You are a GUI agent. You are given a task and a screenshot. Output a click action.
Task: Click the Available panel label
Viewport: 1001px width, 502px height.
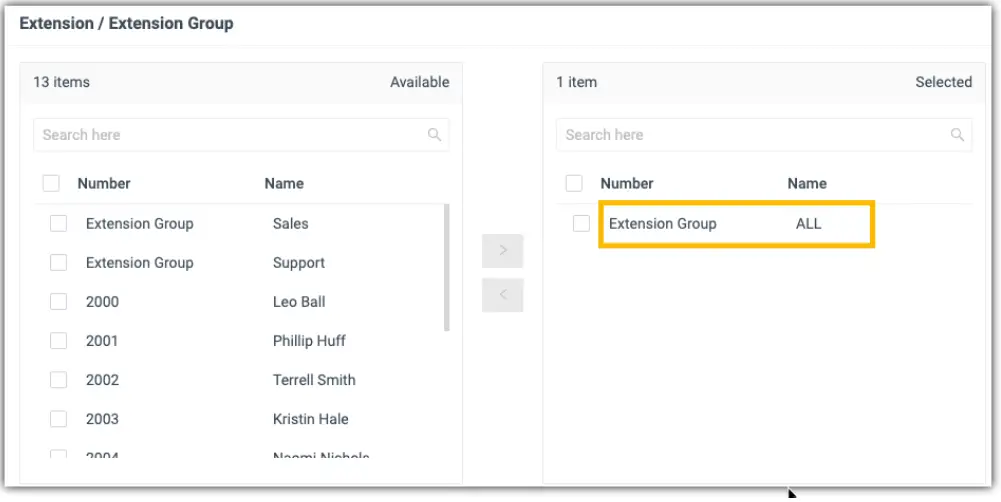[419, 82]
